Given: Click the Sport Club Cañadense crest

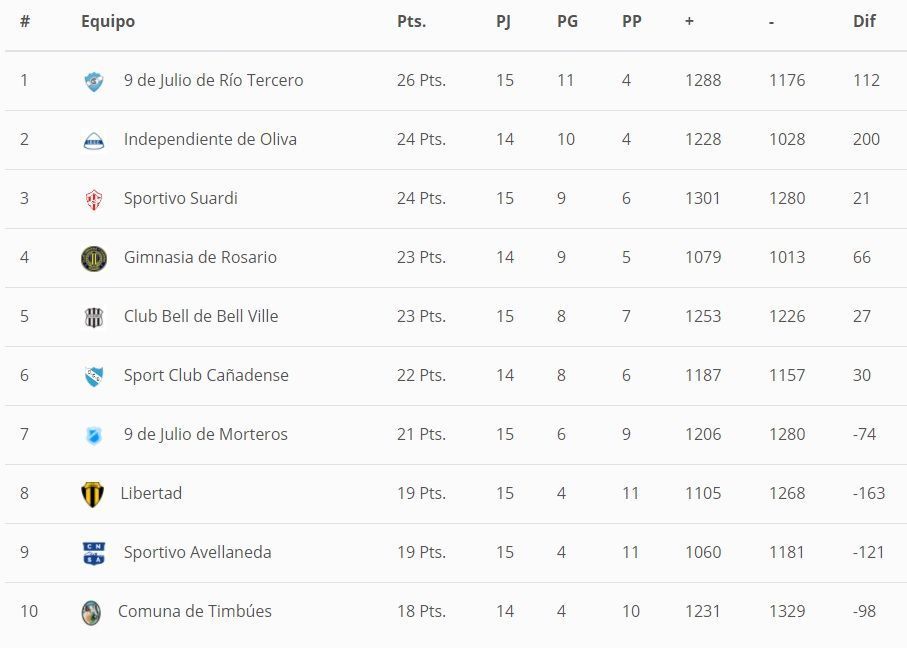Looking at the screenshot, I should point(93,376).
